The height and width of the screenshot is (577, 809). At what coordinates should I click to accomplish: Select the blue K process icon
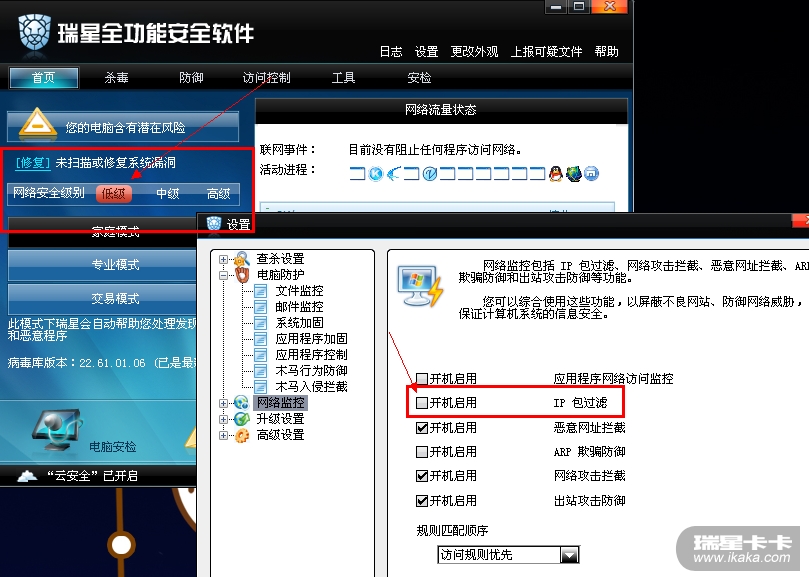click(x=376, y=174)
